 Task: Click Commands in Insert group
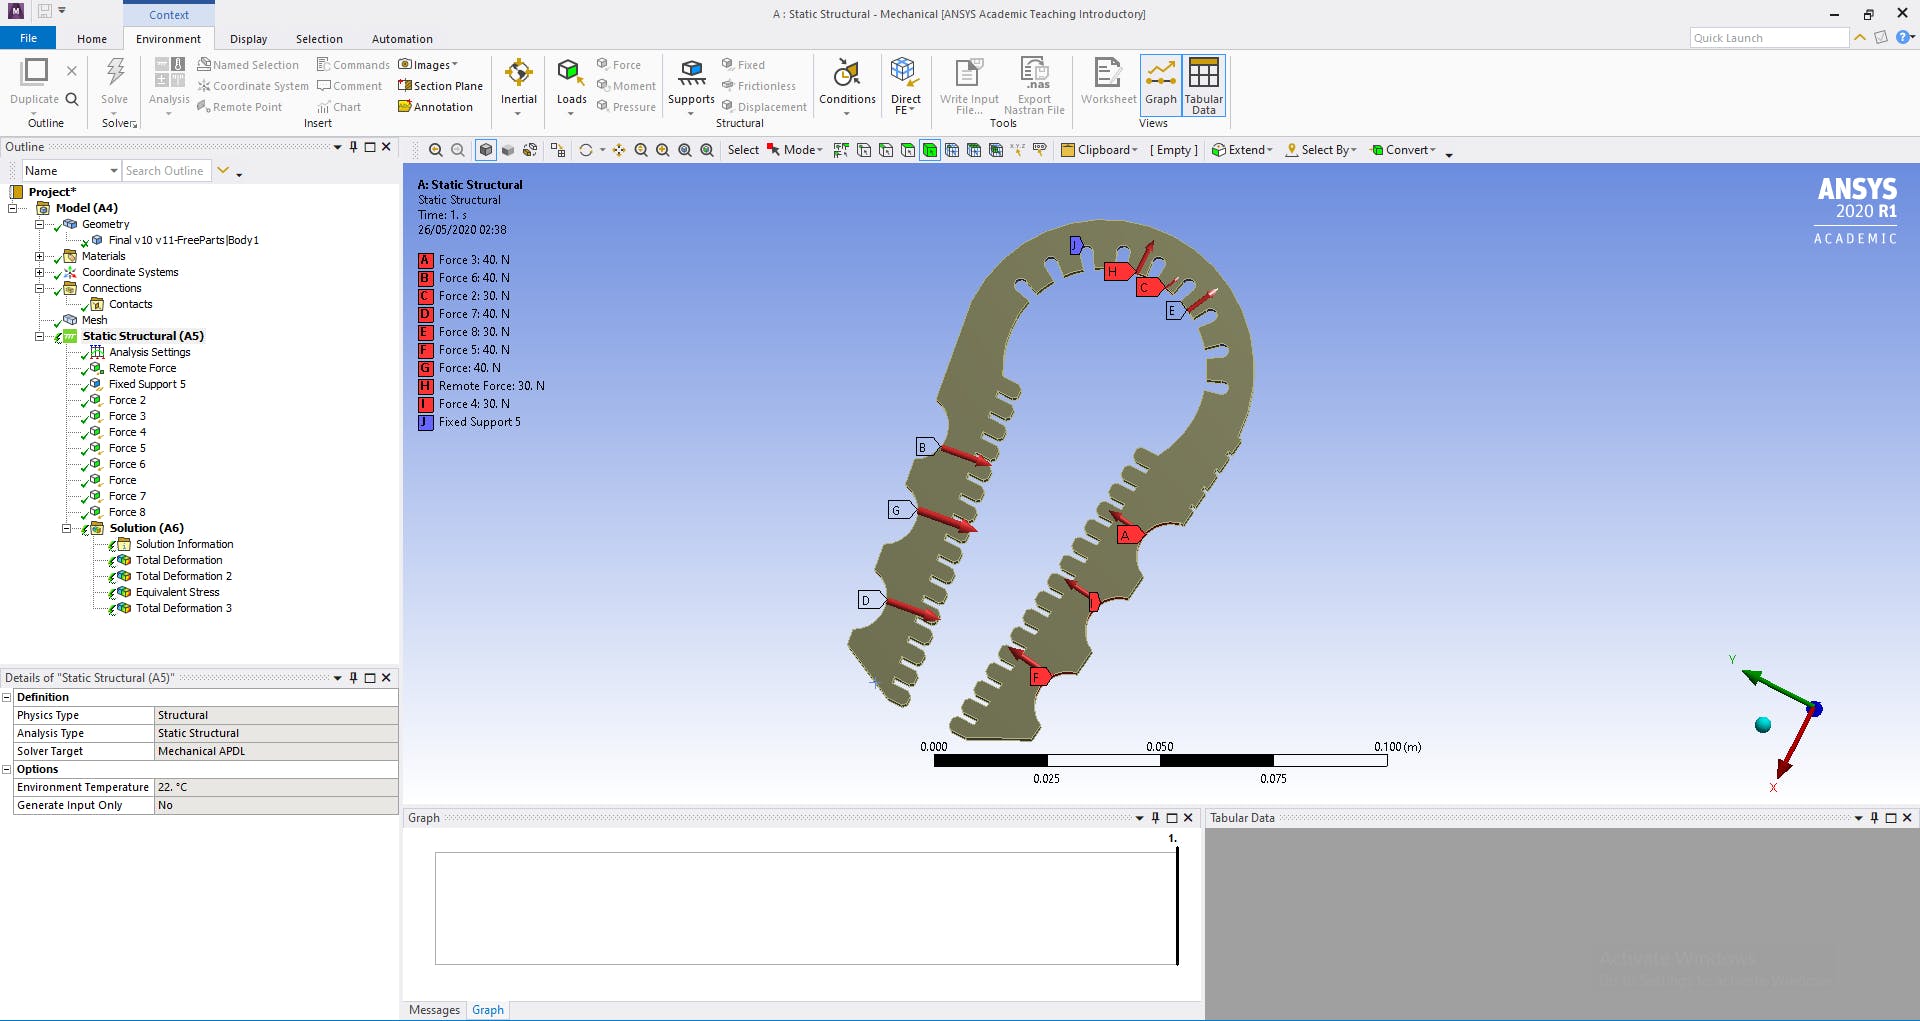coord(353,65)
